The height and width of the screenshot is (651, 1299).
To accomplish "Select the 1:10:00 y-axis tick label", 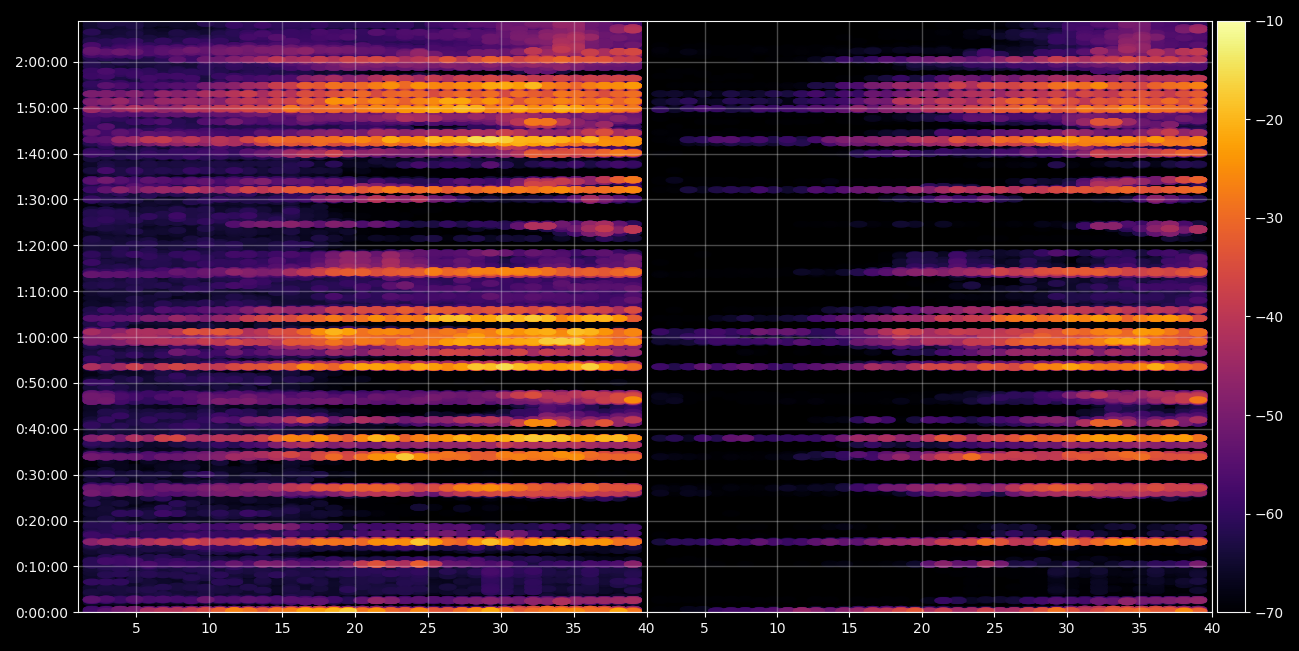I will pyautogui.click(x=42, y=292).
